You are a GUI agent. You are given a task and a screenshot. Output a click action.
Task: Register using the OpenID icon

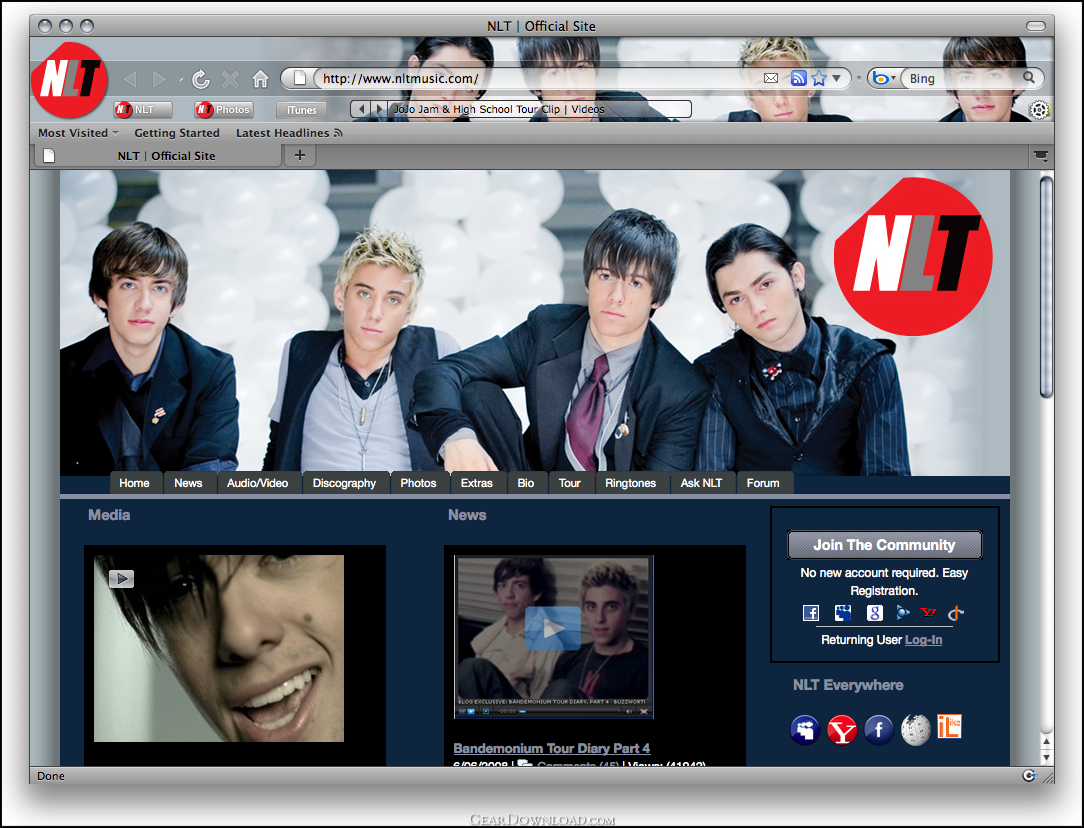[955, 613]
